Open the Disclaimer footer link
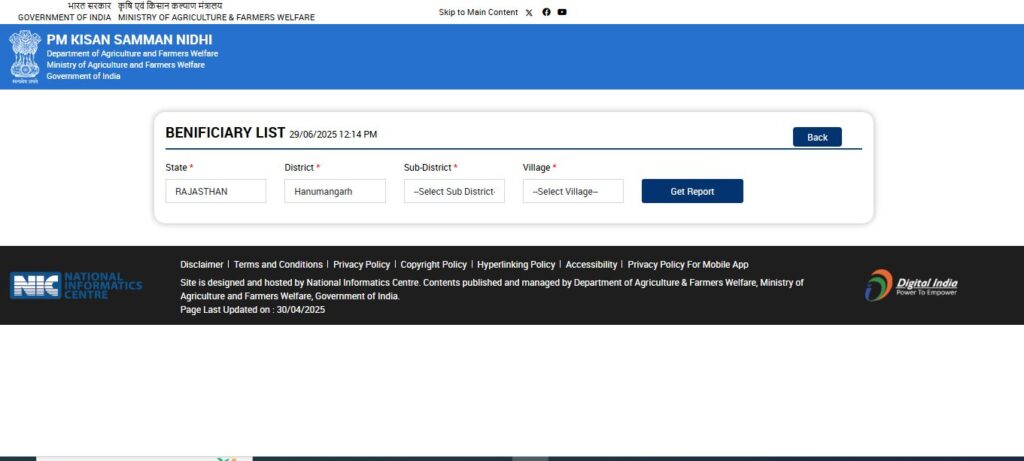The height and width of the screenshot is (461, 1024). pyautogui.click(x=201, y=265)
